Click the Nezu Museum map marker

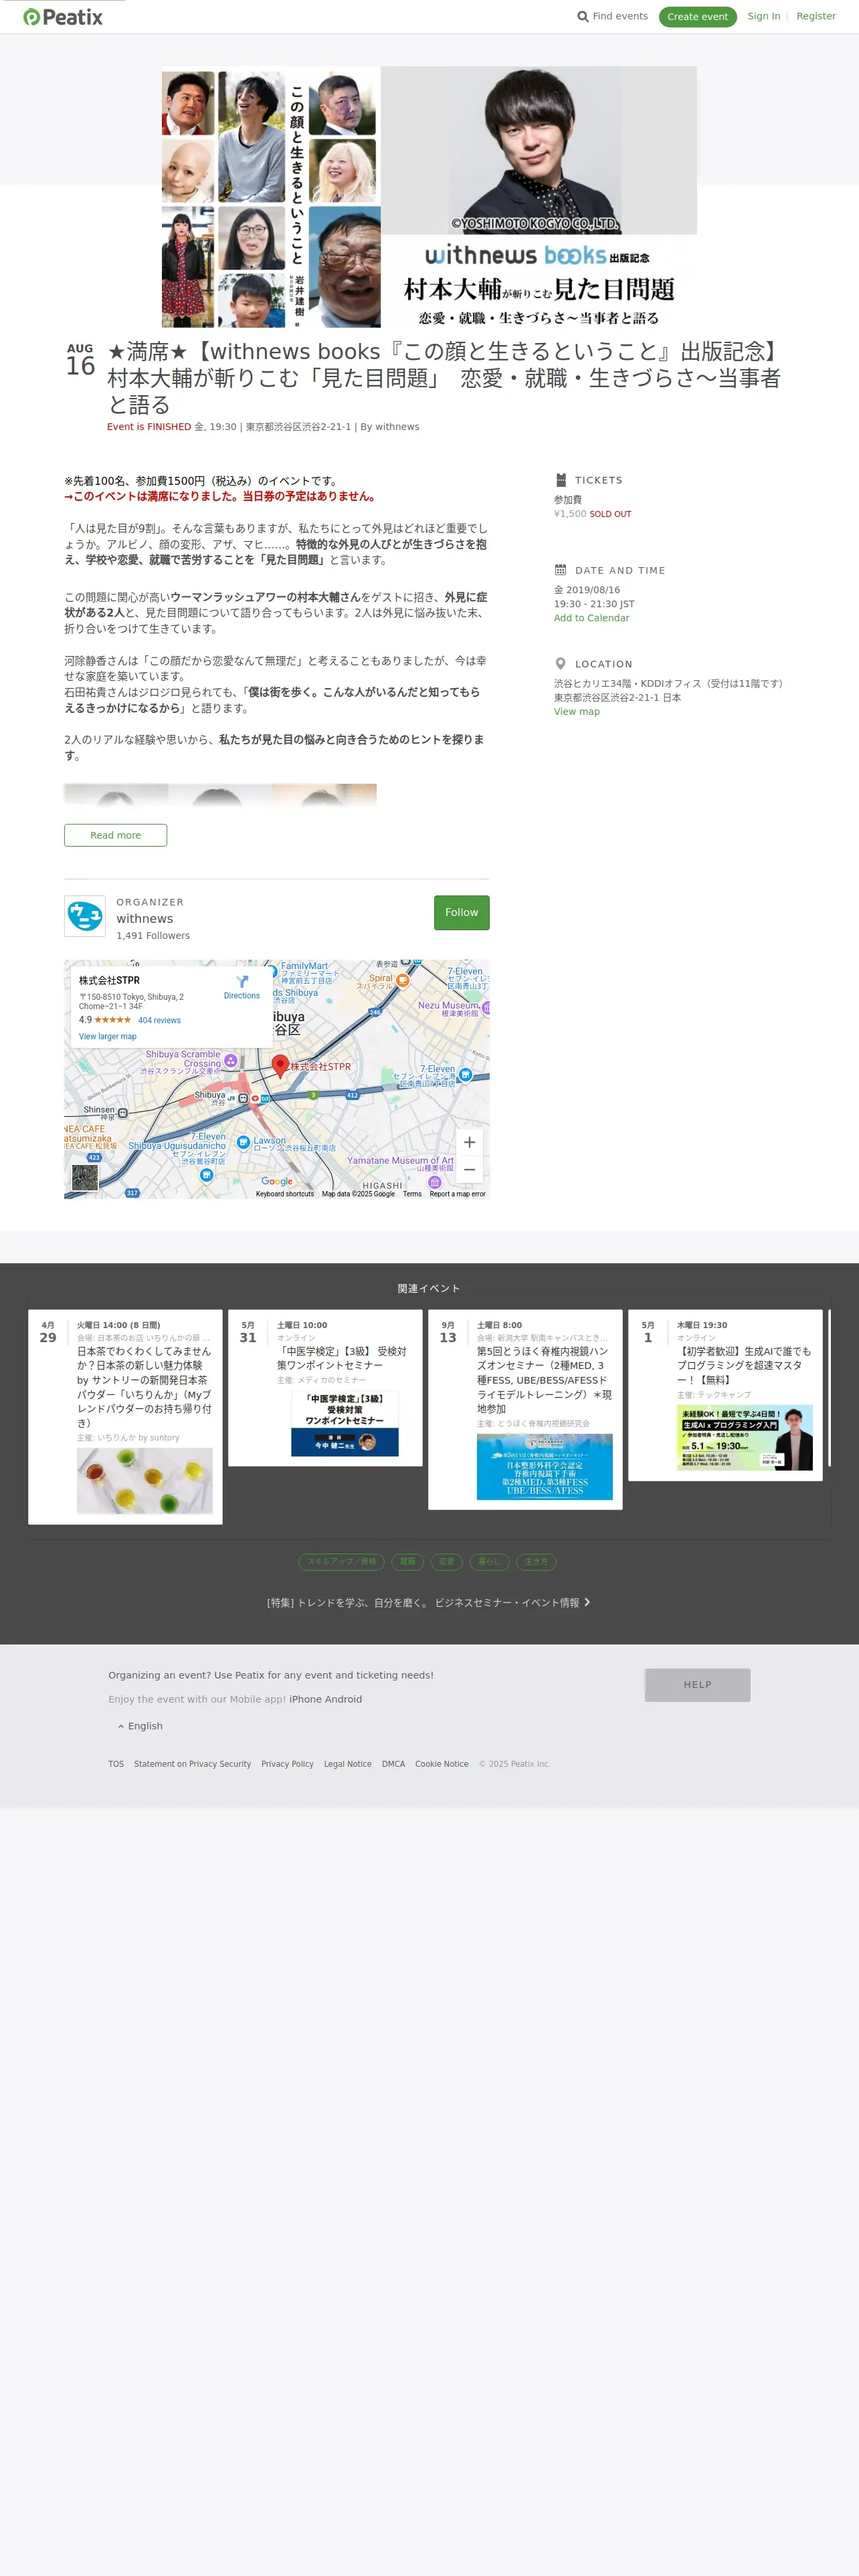[x=486, y=1008]
